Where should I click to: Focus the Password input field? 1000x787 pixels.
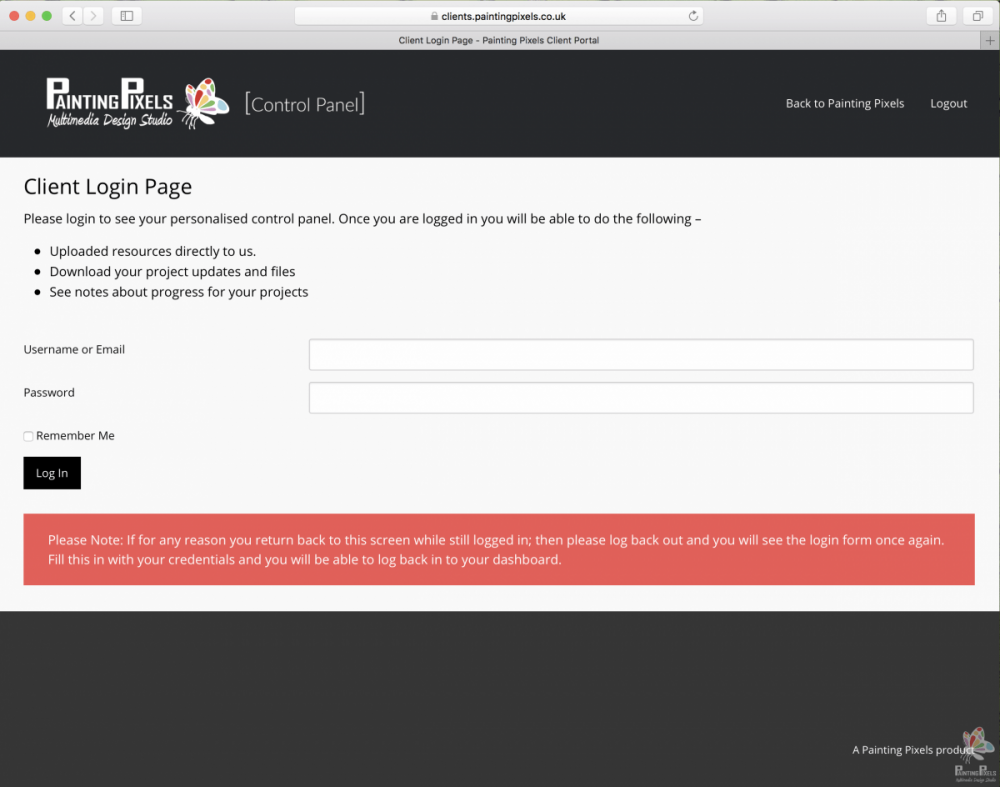click(x=641, y=398)
